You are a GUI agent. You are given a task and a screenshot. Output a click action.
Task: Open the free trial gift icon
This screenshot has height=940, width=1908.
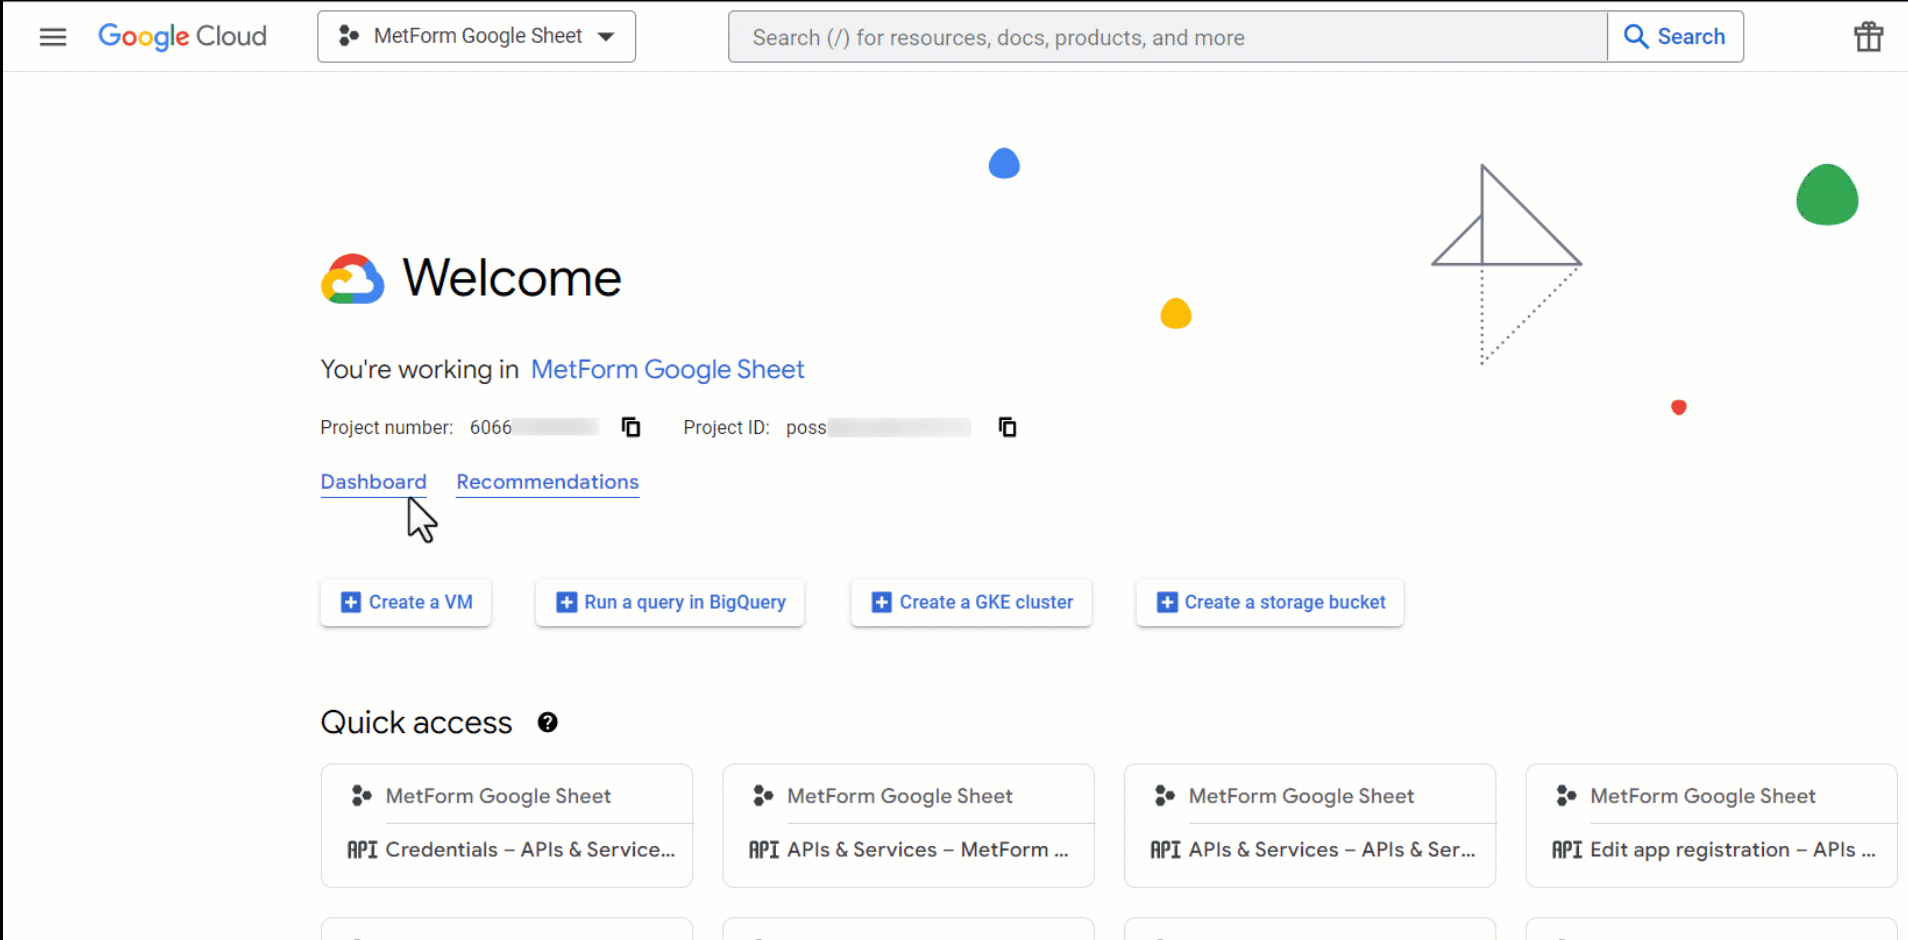click(1868, 36)
